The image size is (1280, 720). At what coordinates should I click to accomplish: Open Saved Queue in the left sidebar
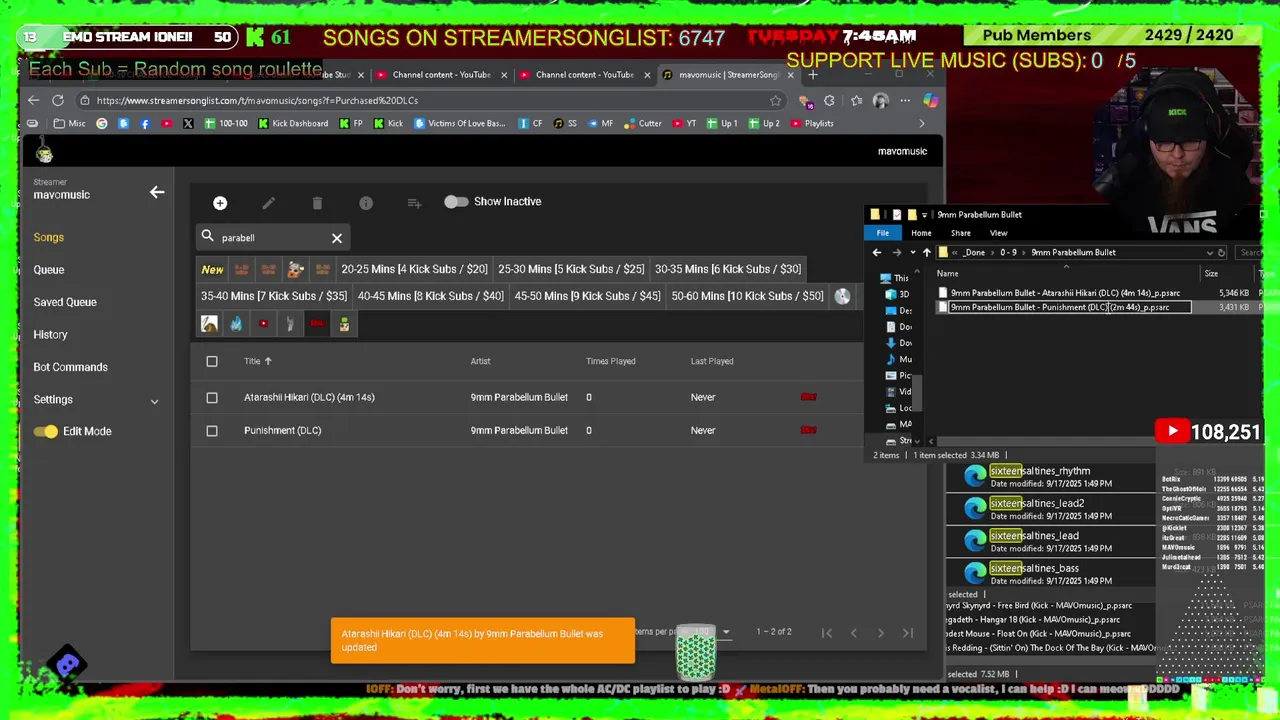pos(65,302)
